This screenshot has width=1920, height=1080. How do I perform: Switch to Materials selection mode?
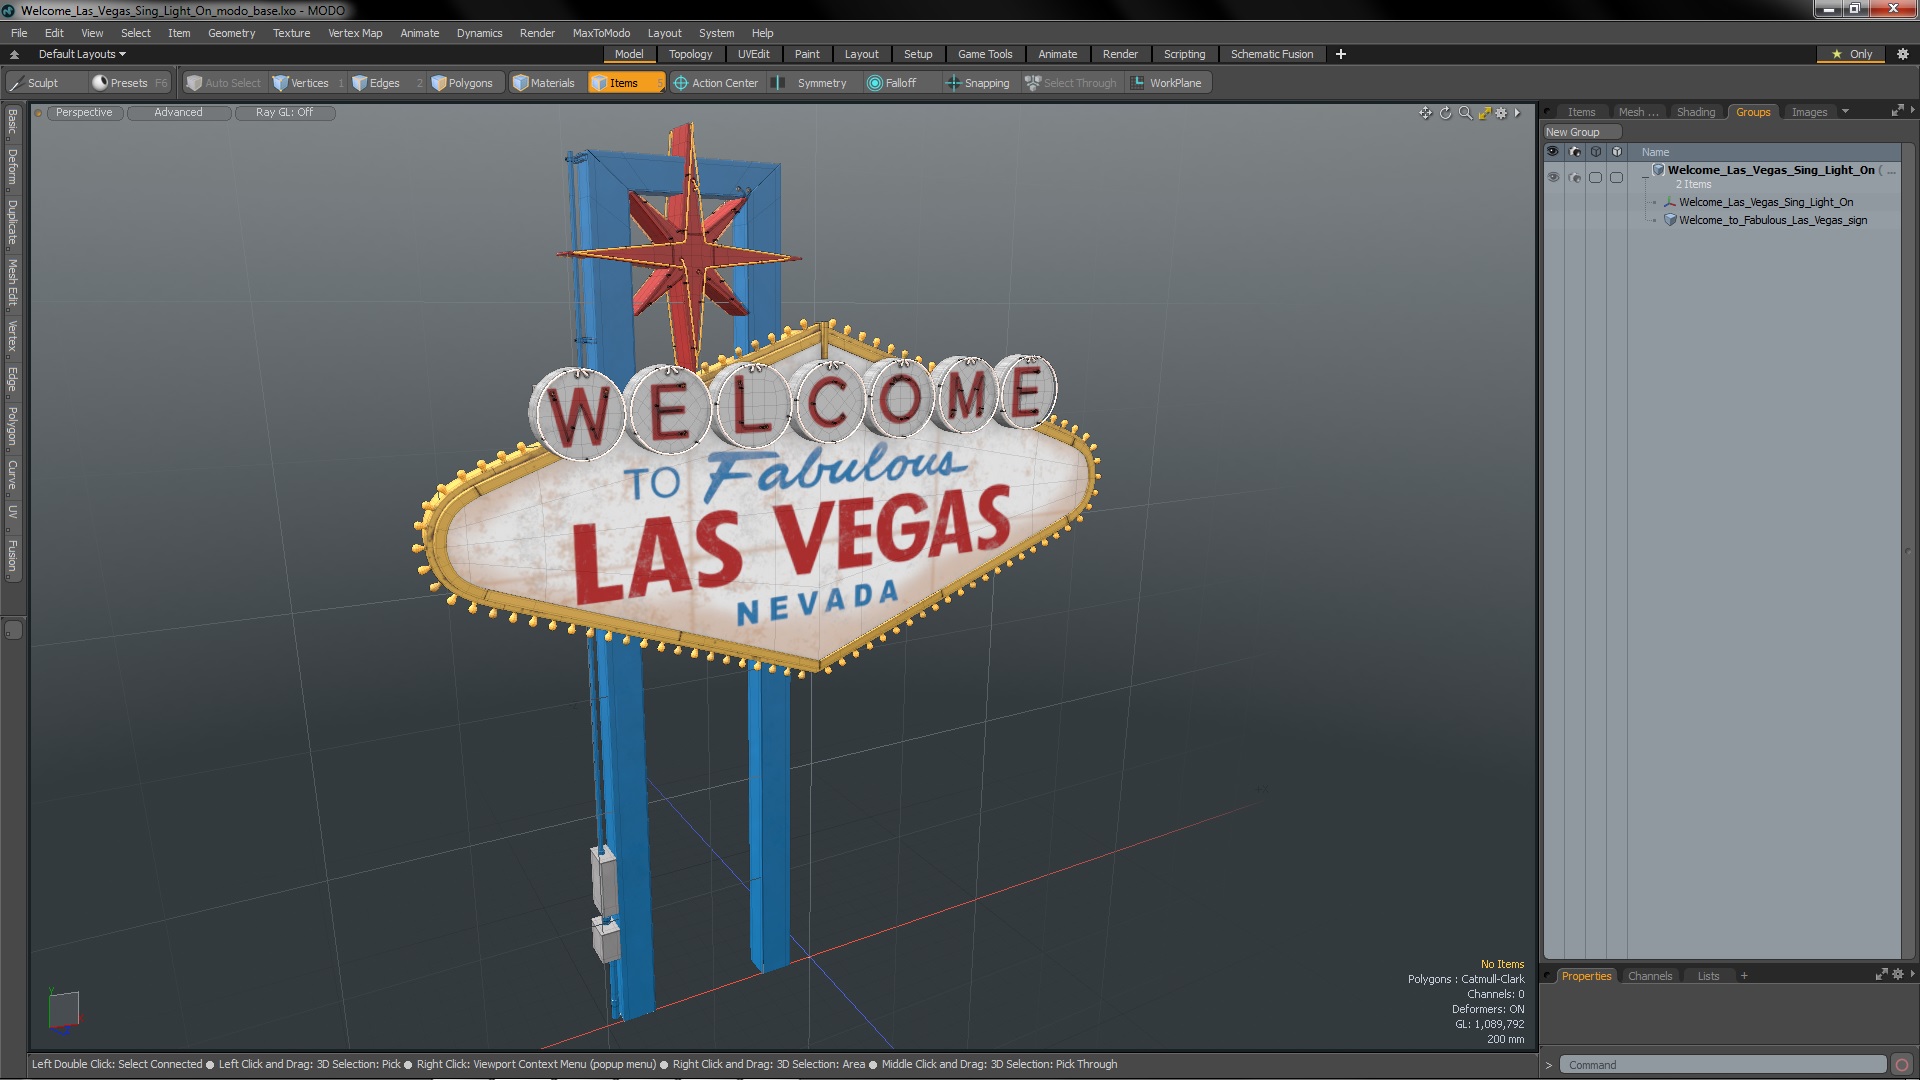[x=544, y=83]
